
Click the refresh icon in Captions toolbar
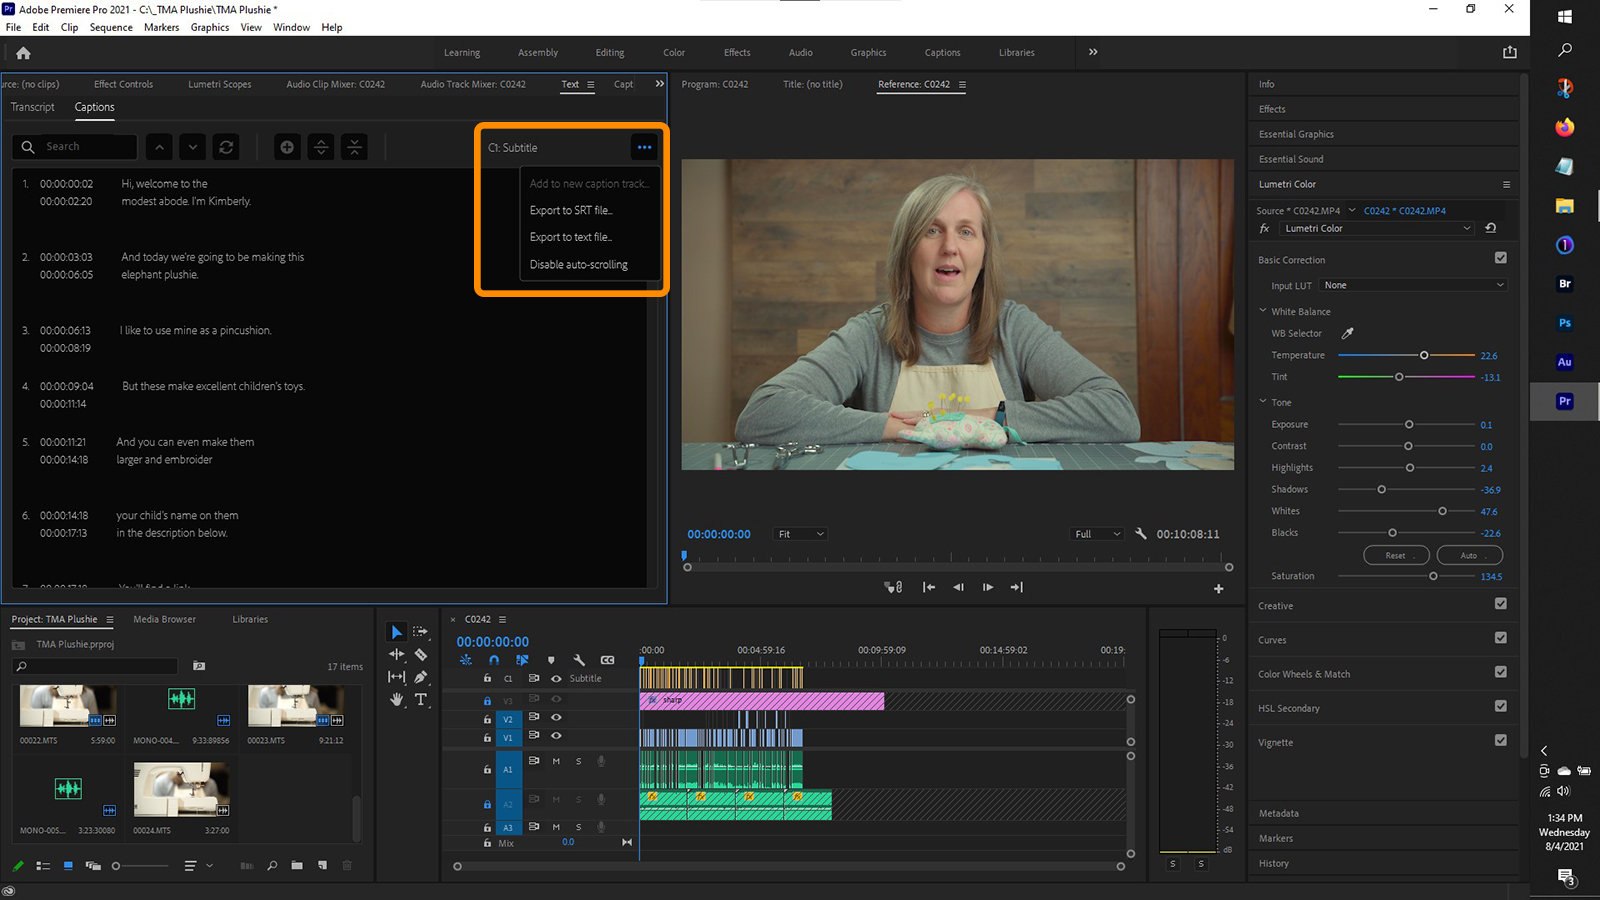(x=227, y=147)
